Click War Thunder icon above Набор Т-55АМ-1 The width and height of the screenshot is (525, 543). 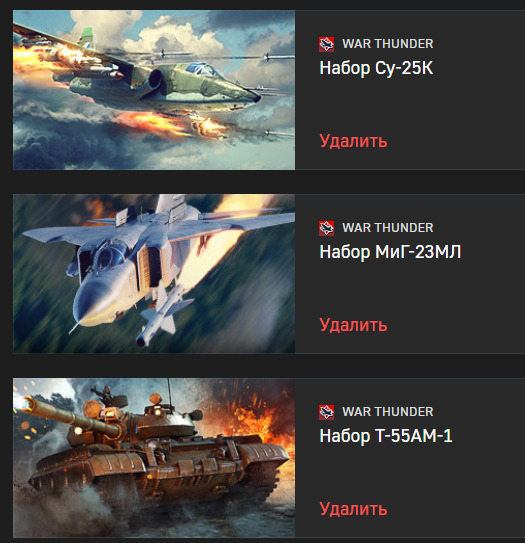pos(326,412)
